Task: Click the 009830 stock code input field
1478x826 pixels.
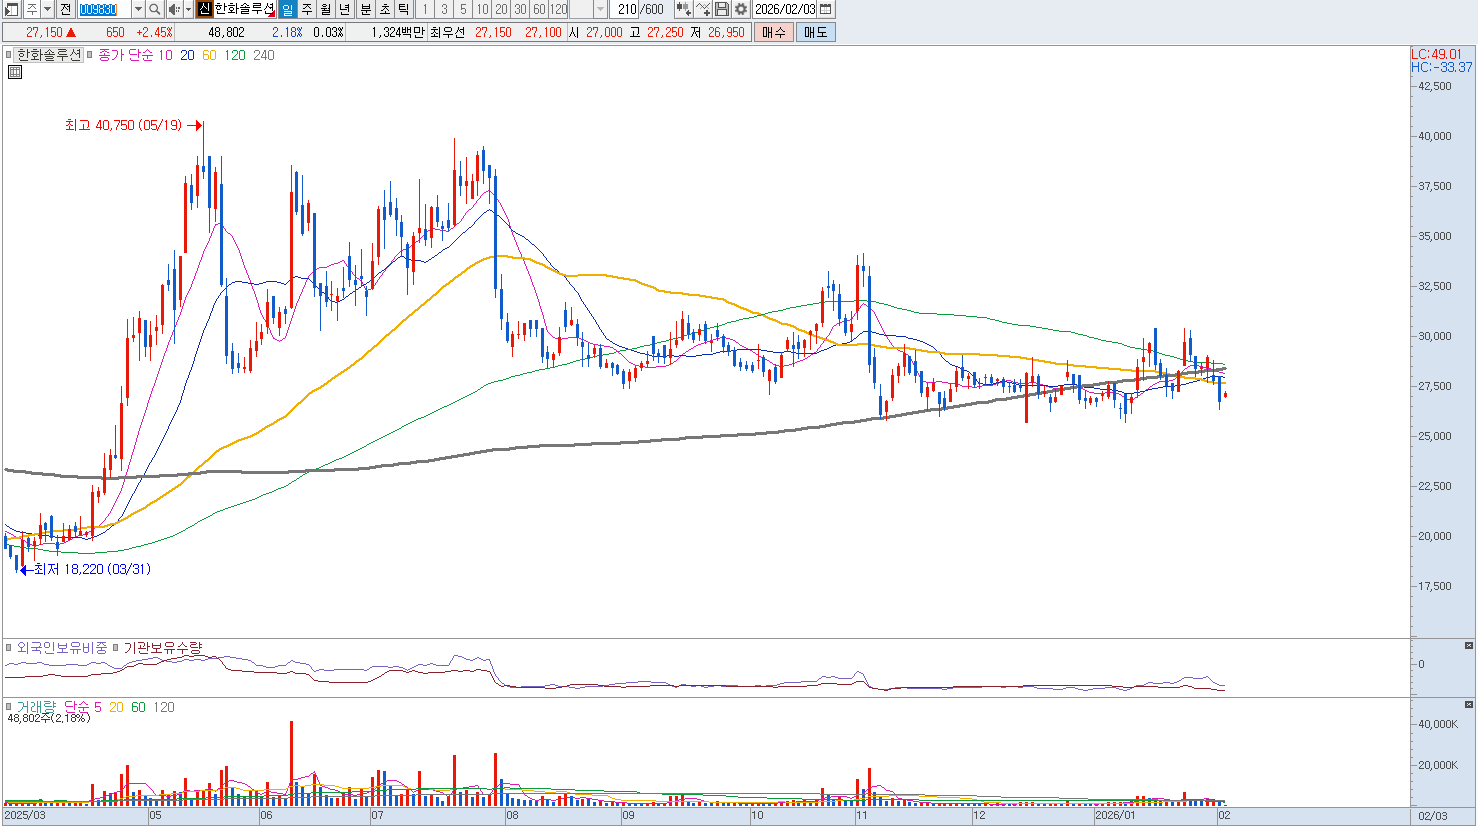Action: 103,9
